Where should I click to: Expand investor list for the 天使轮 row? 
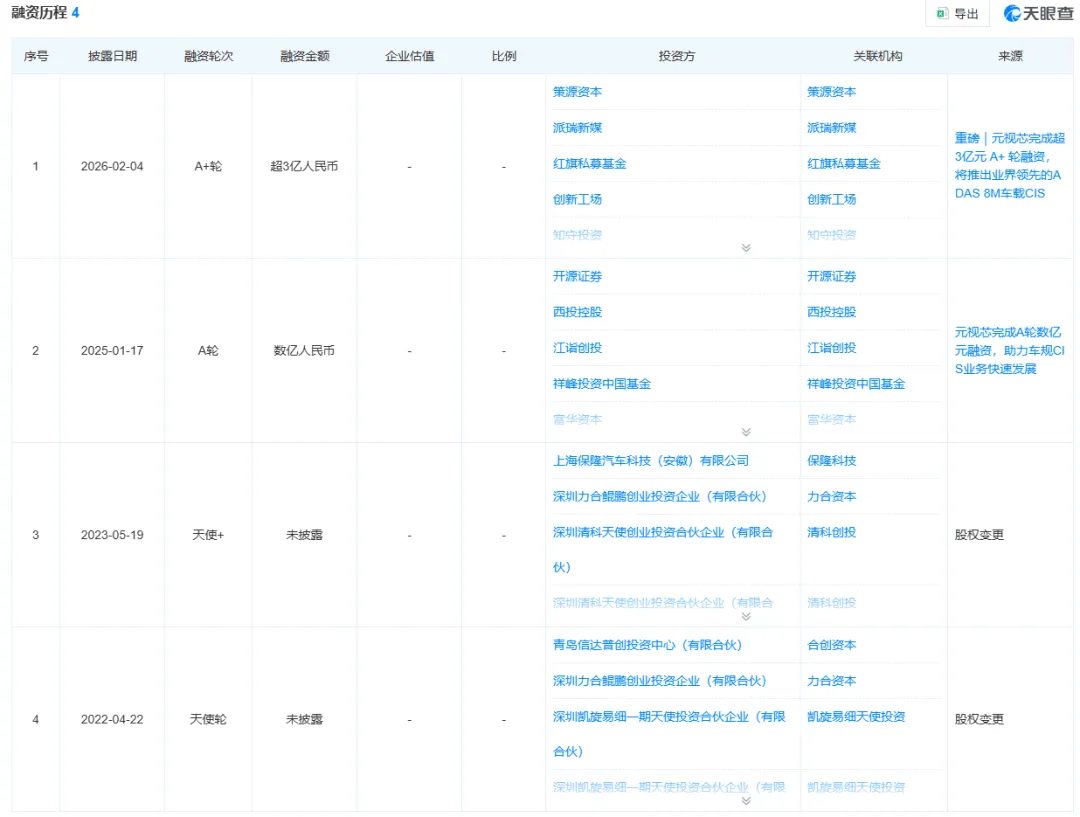pyautogui.click(x=746, y=800)
